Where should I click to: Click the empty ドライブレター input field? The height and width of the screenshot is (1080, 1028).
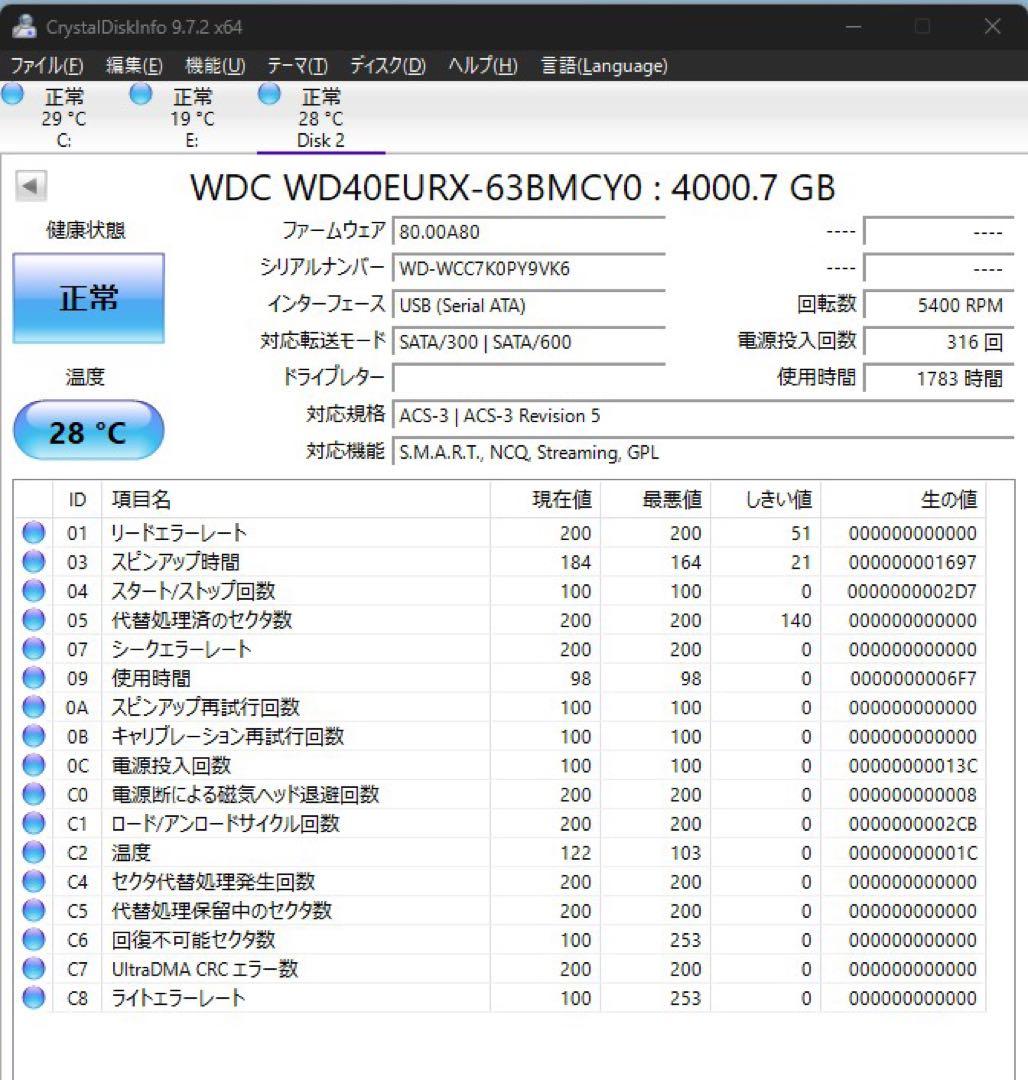(x=530, y=378)
